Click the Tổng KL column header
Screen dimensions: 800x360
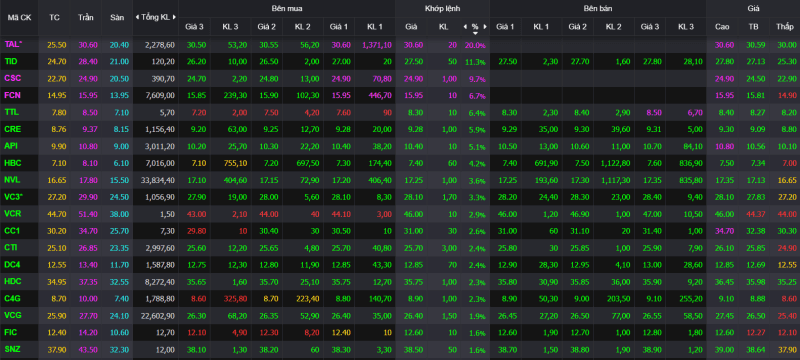(x=156, y=17)
